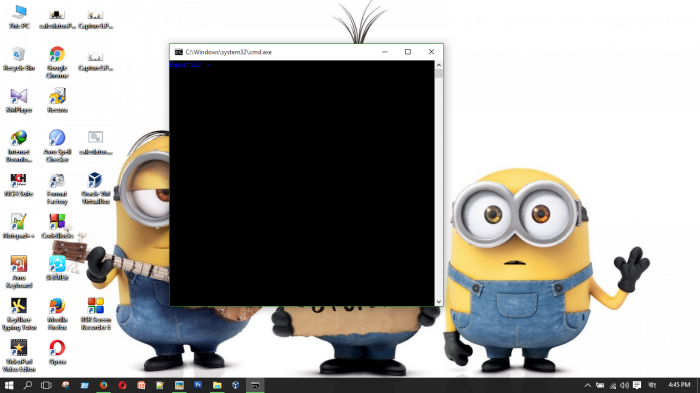Select the Capture file beside Google Chrome
This screenshot has width=700, height=393.
(96, 61)
